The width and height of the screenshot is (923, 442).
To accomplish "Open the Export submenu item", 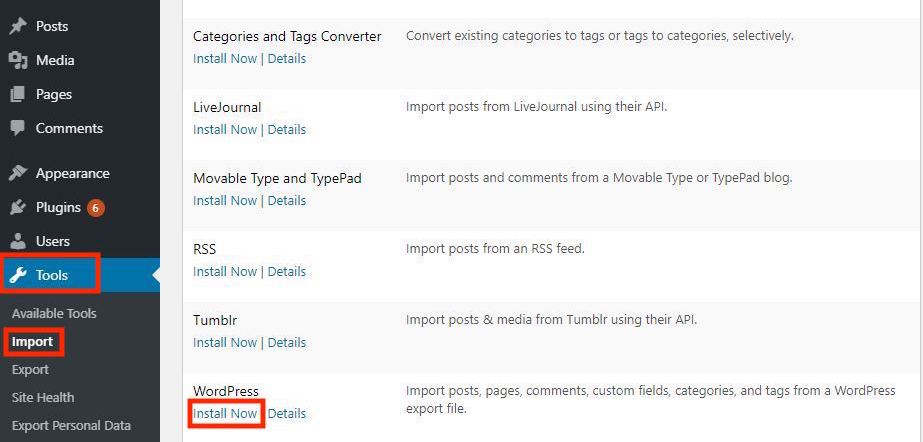I will point(30,369).
